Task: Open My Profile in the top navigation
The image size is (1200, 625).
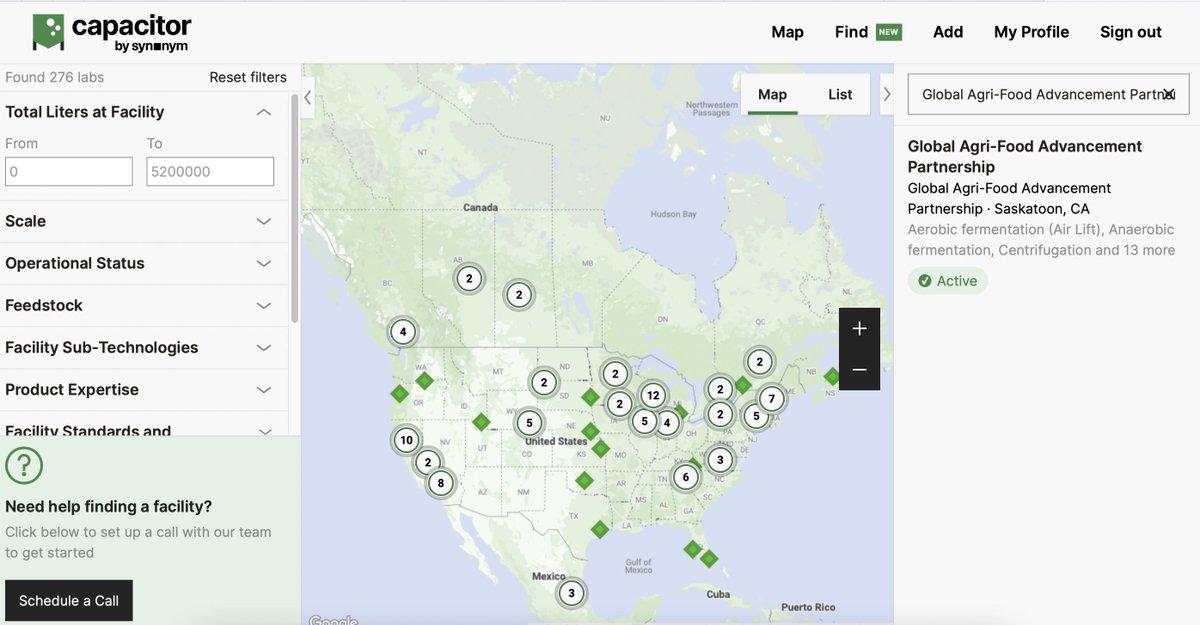Action: point(1031,32)
